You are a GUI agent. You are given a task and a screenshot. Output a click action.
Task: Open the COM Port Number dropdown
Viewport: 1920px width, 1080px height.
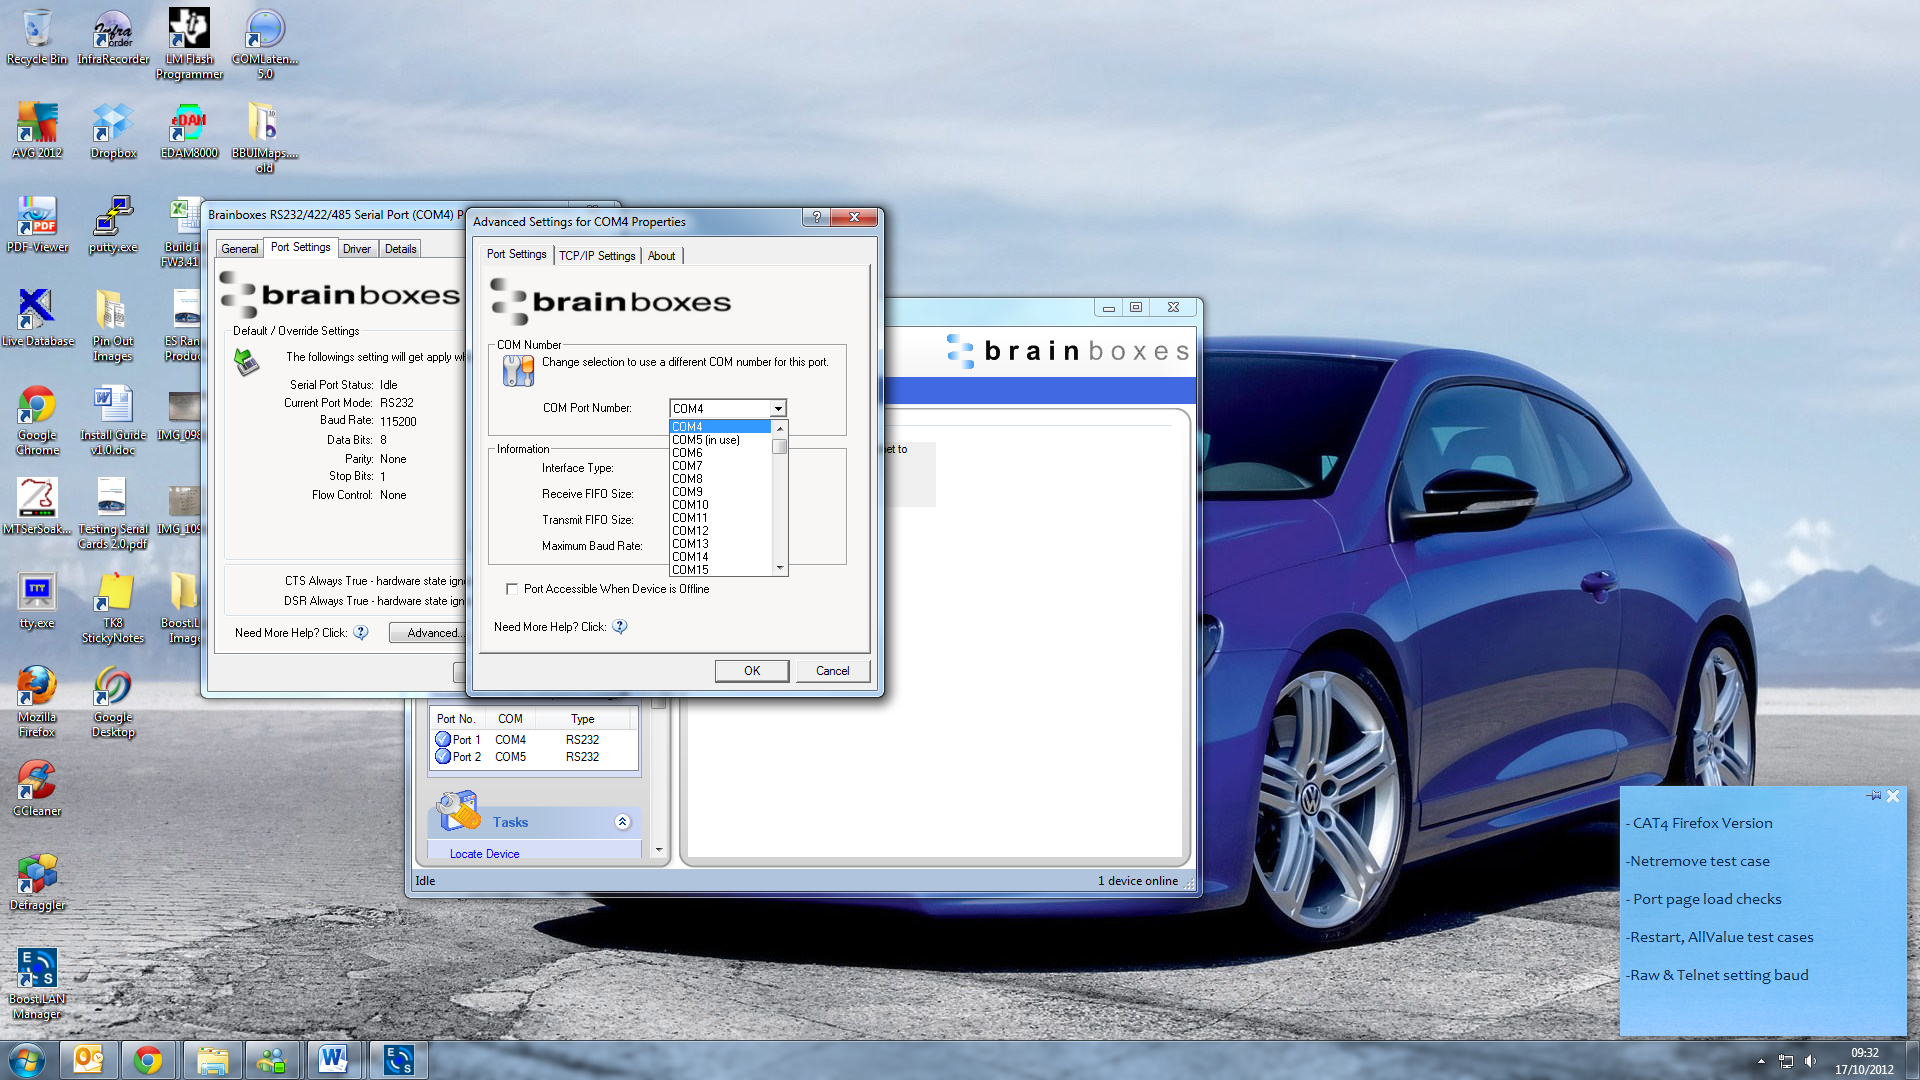click(x=778, y=408)
